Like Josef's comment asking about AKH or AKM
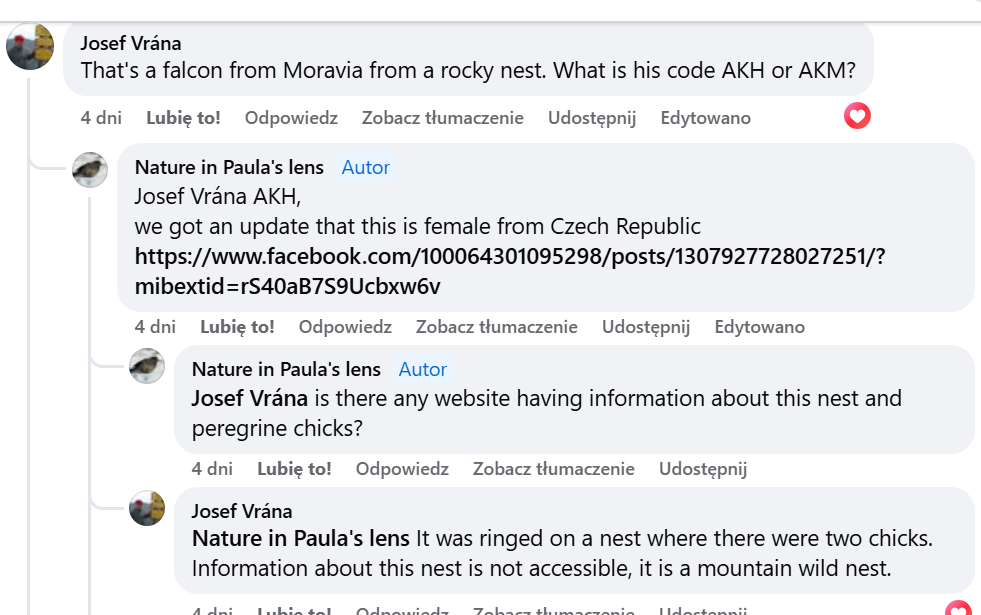 click(183, 118)
